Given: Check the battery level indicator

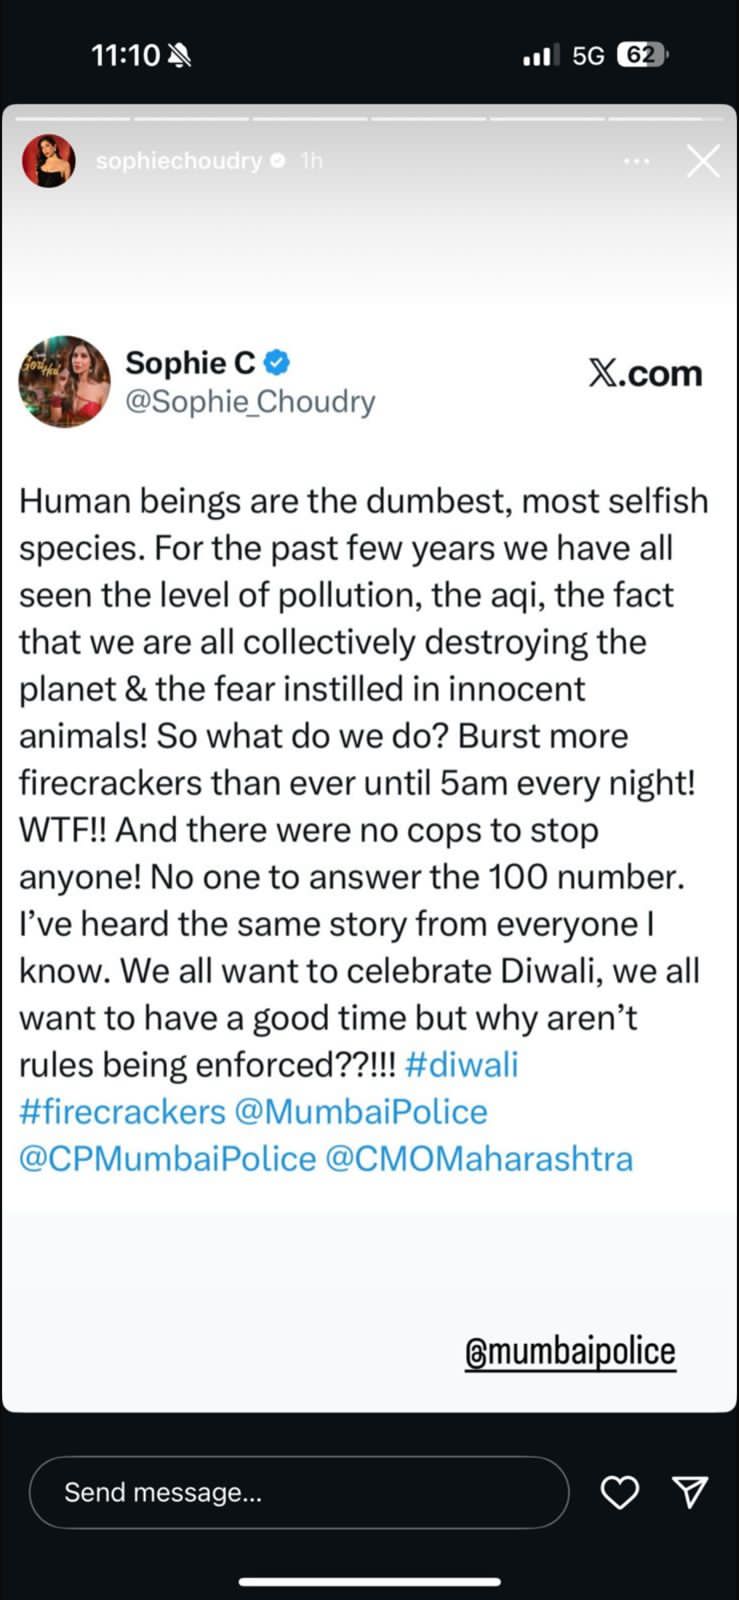Looking at the screenshot, I should (644, 56).
